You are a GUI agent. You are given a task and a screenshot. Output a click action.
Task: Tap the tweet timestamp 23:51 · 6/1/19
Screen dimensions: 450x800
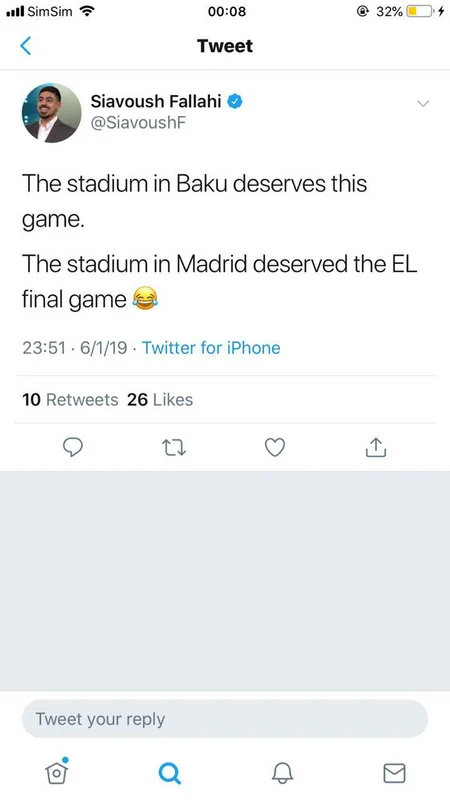[x=74, y=348]
